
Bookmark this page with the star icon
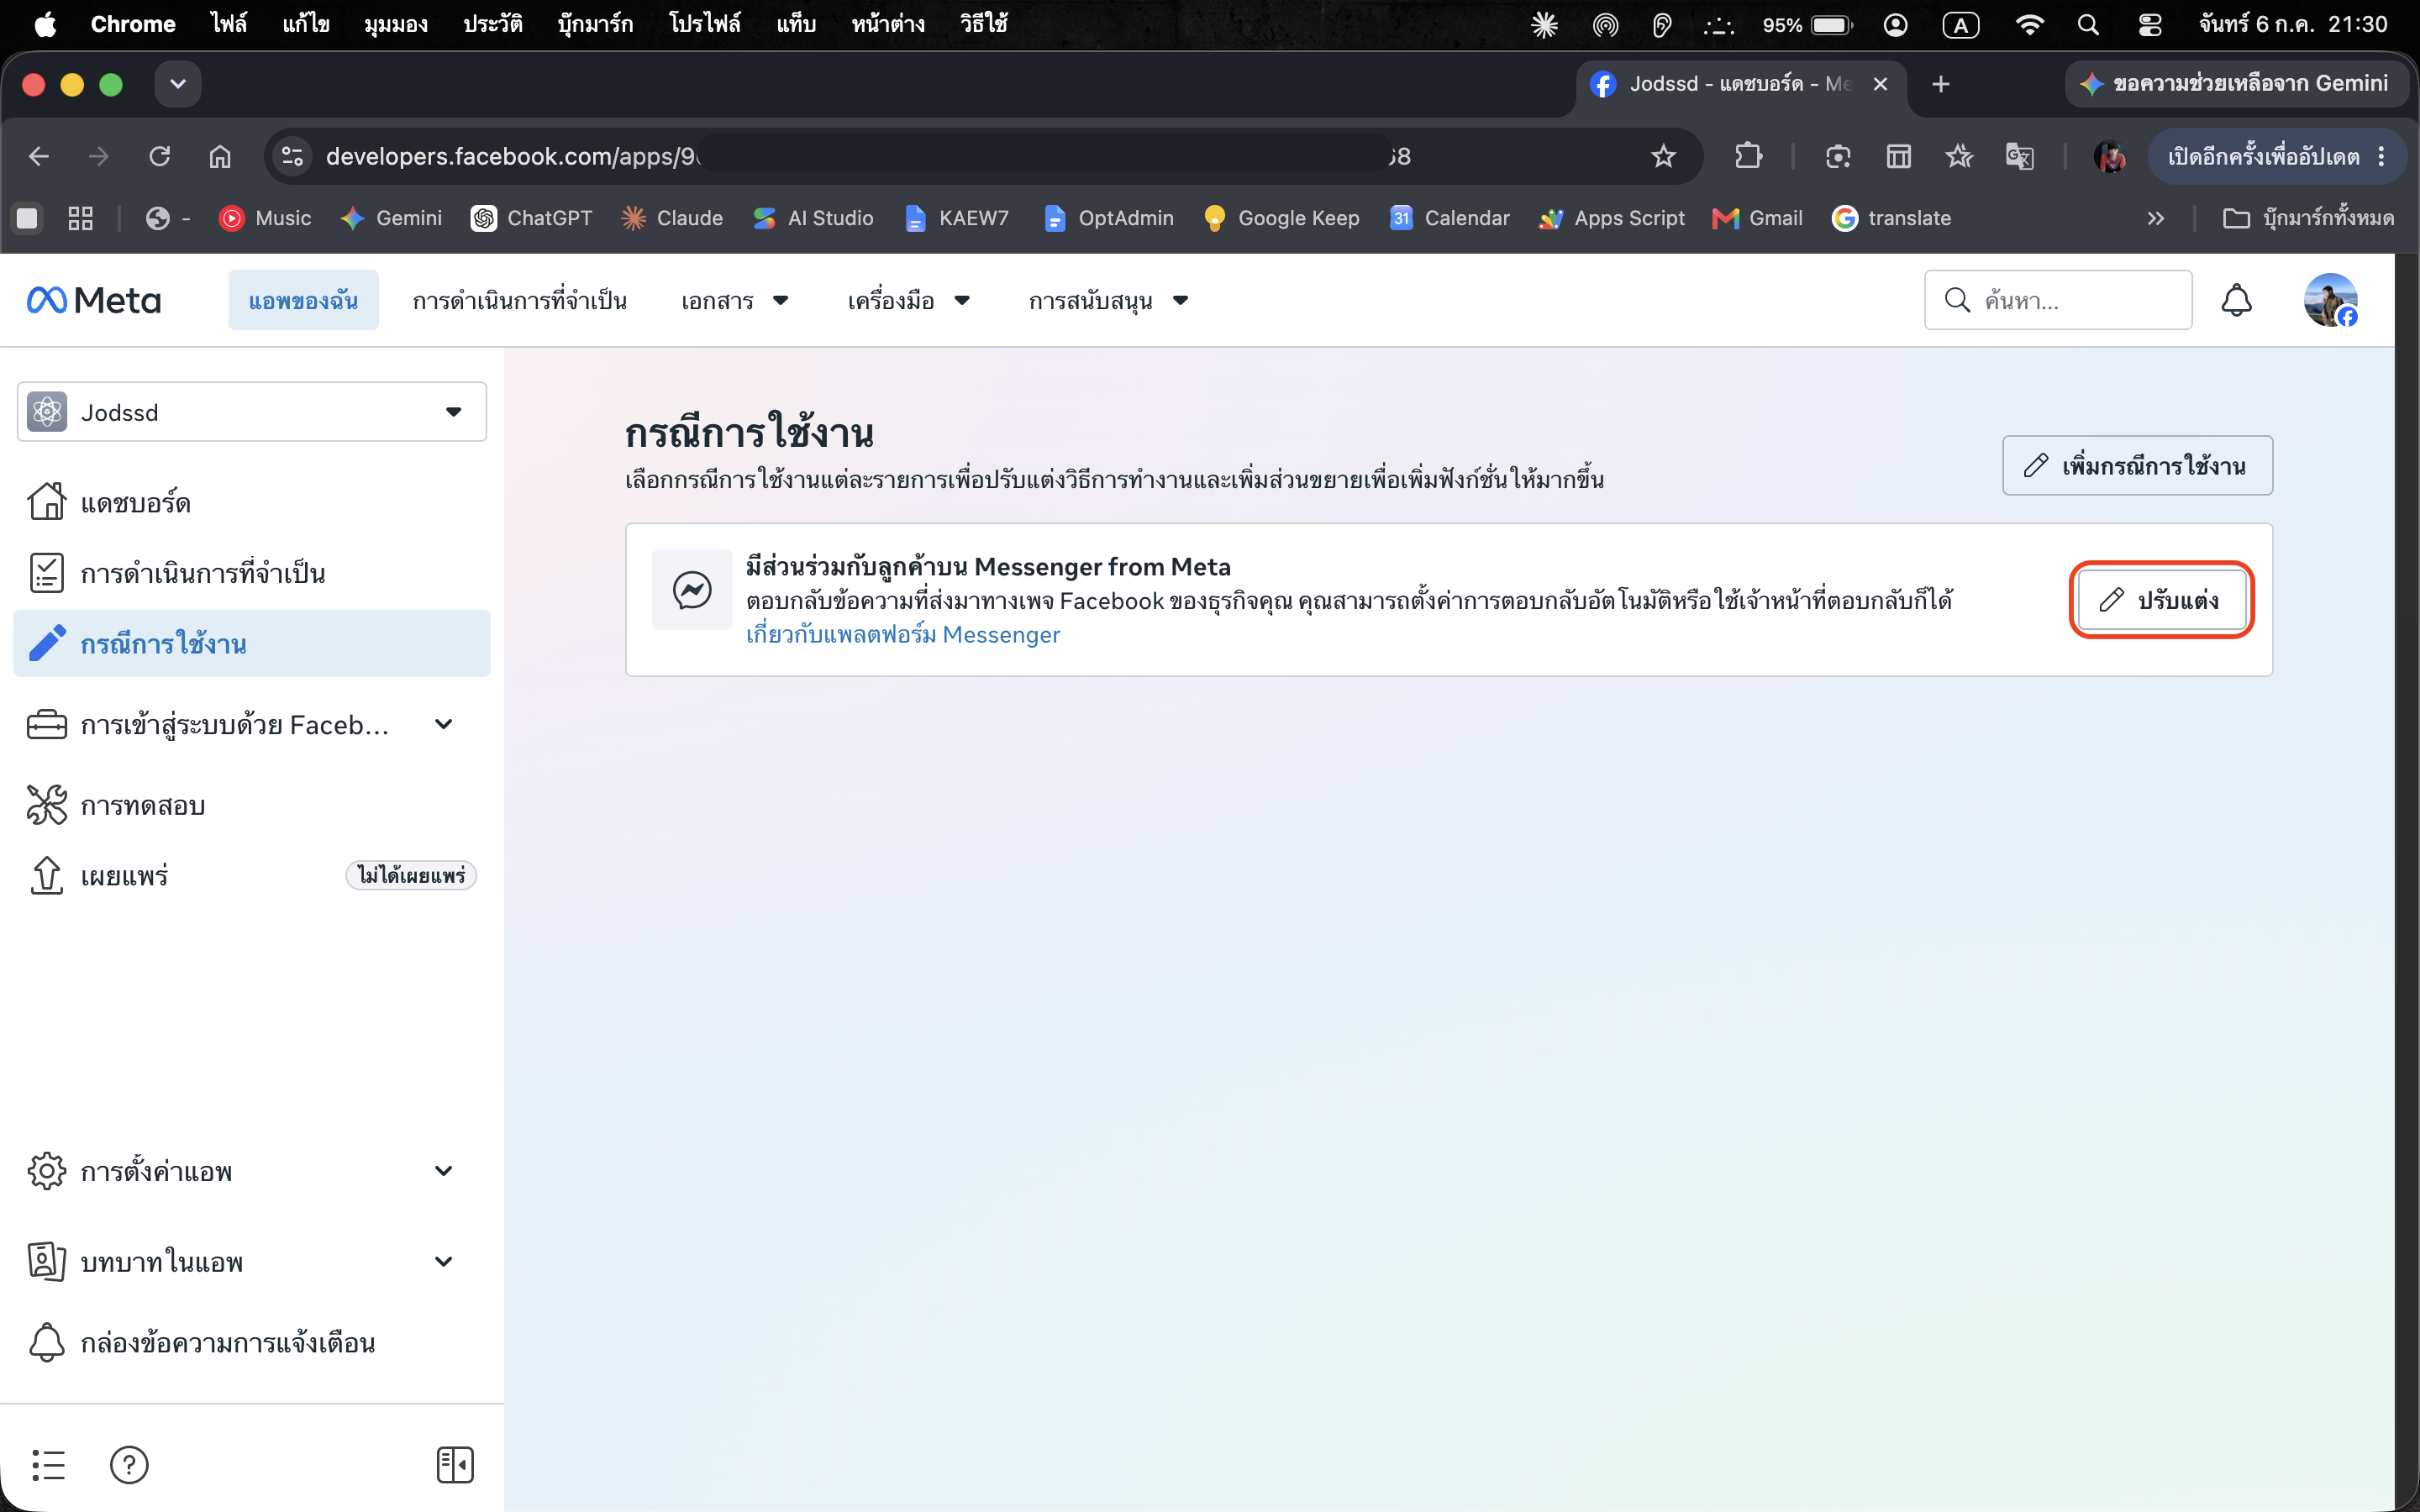[1663, 156]
